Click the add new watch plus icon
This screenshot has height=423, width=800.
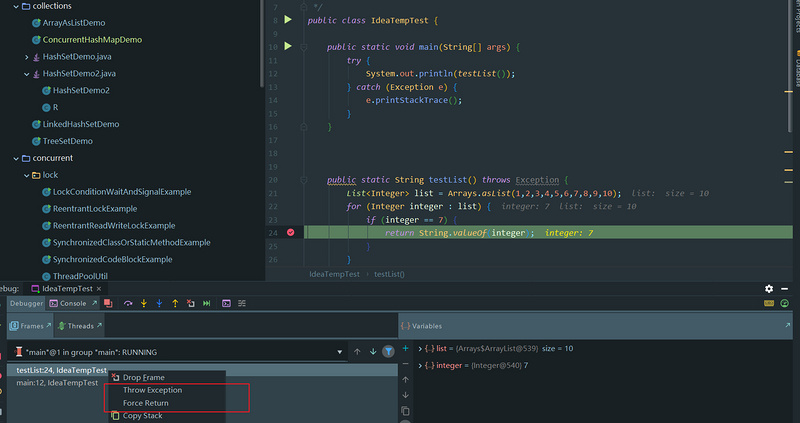[x=405, y=349]
